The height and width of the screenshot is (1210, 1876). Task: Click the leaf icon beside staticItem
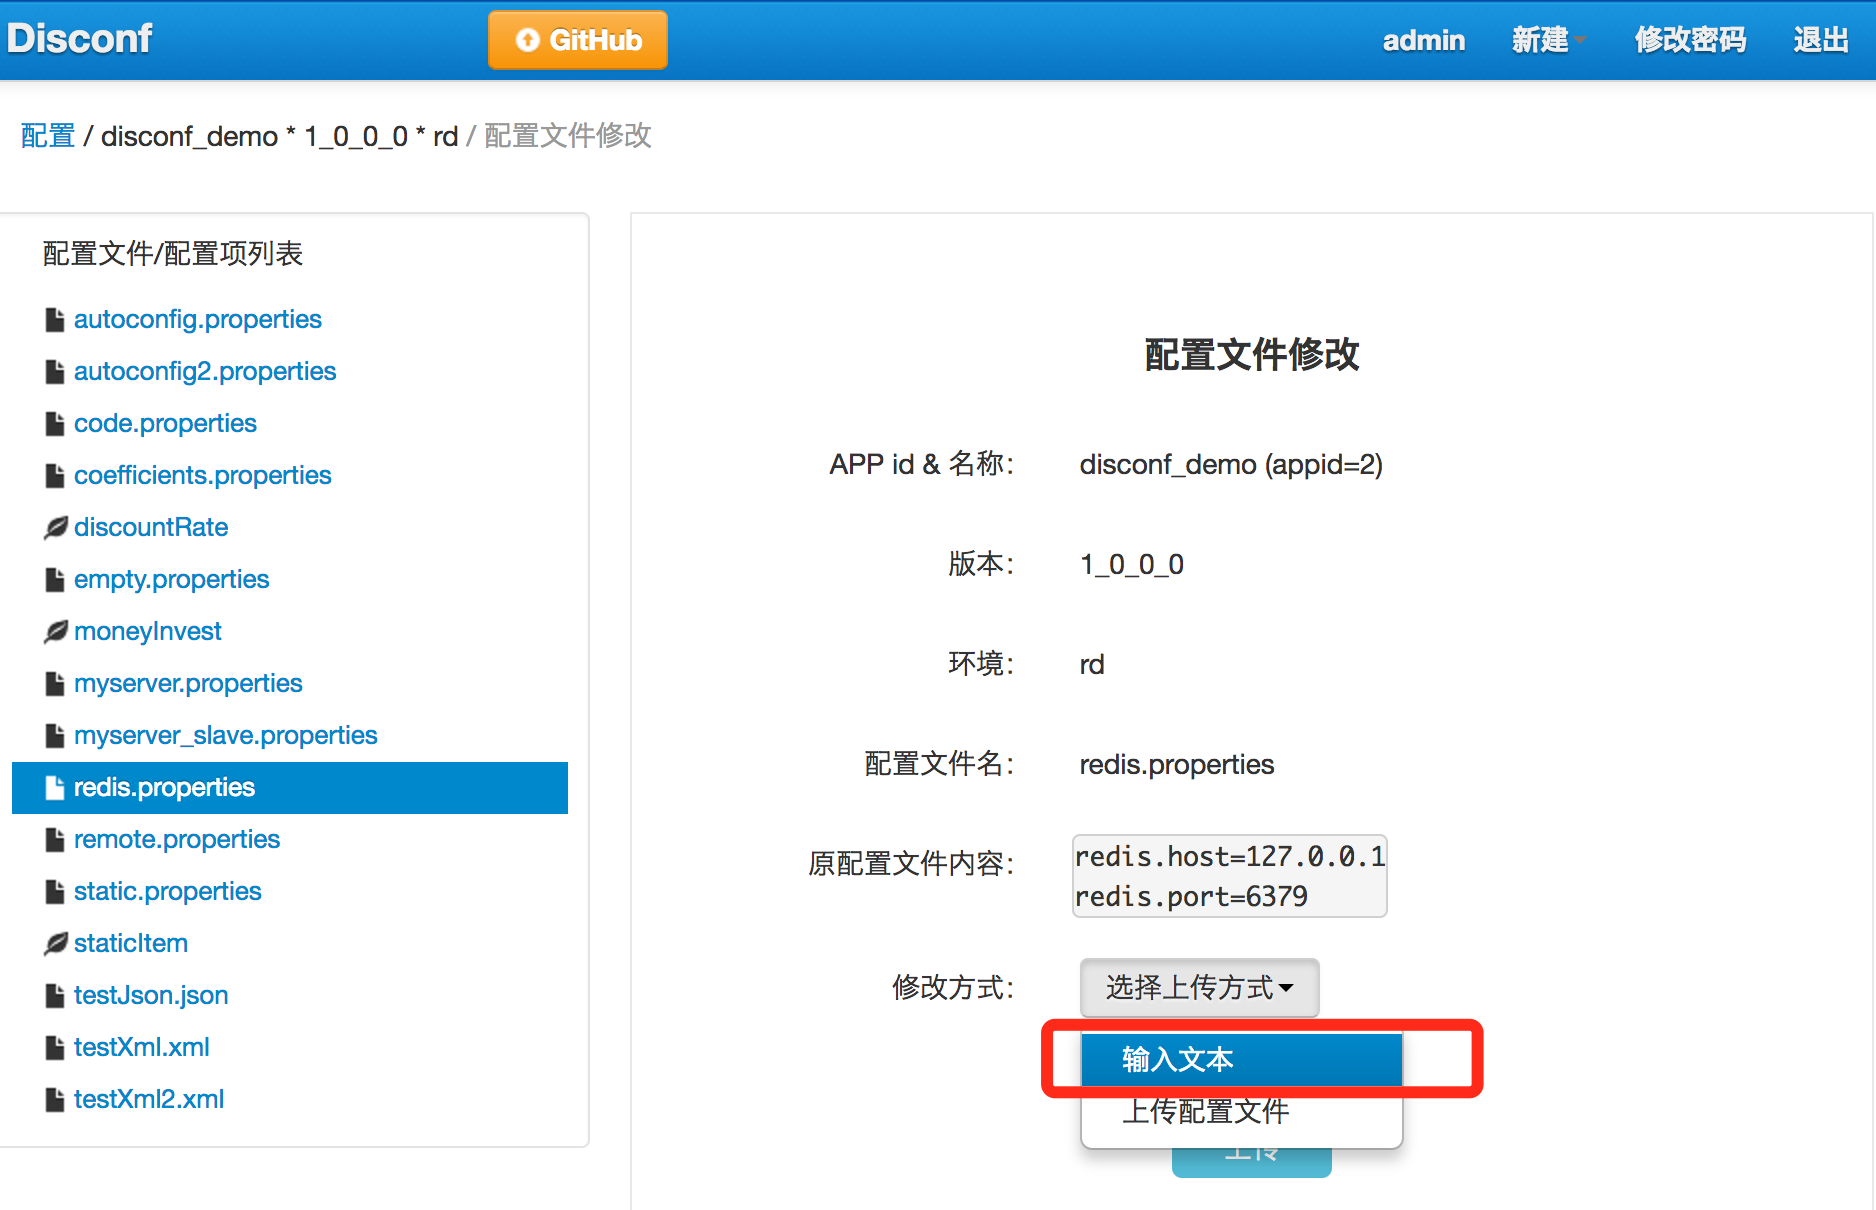(56, 944)
